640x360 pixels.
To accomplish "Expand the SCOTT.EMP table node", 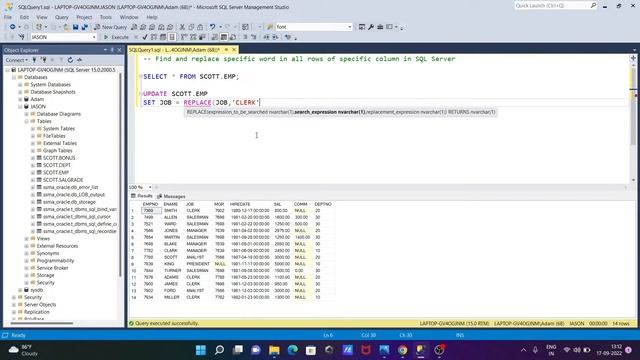I will click(33, 173).
